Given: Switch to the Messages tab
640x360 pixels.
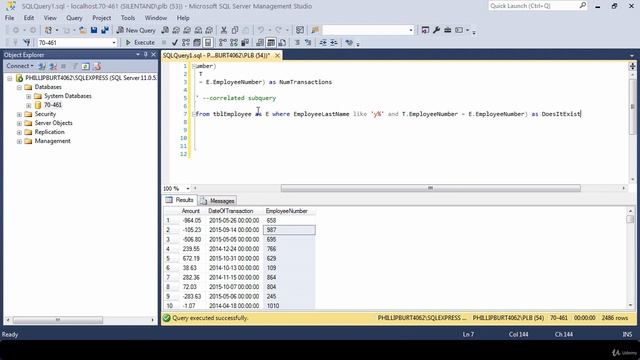Looking at the screenshot, I should [218, 201].
